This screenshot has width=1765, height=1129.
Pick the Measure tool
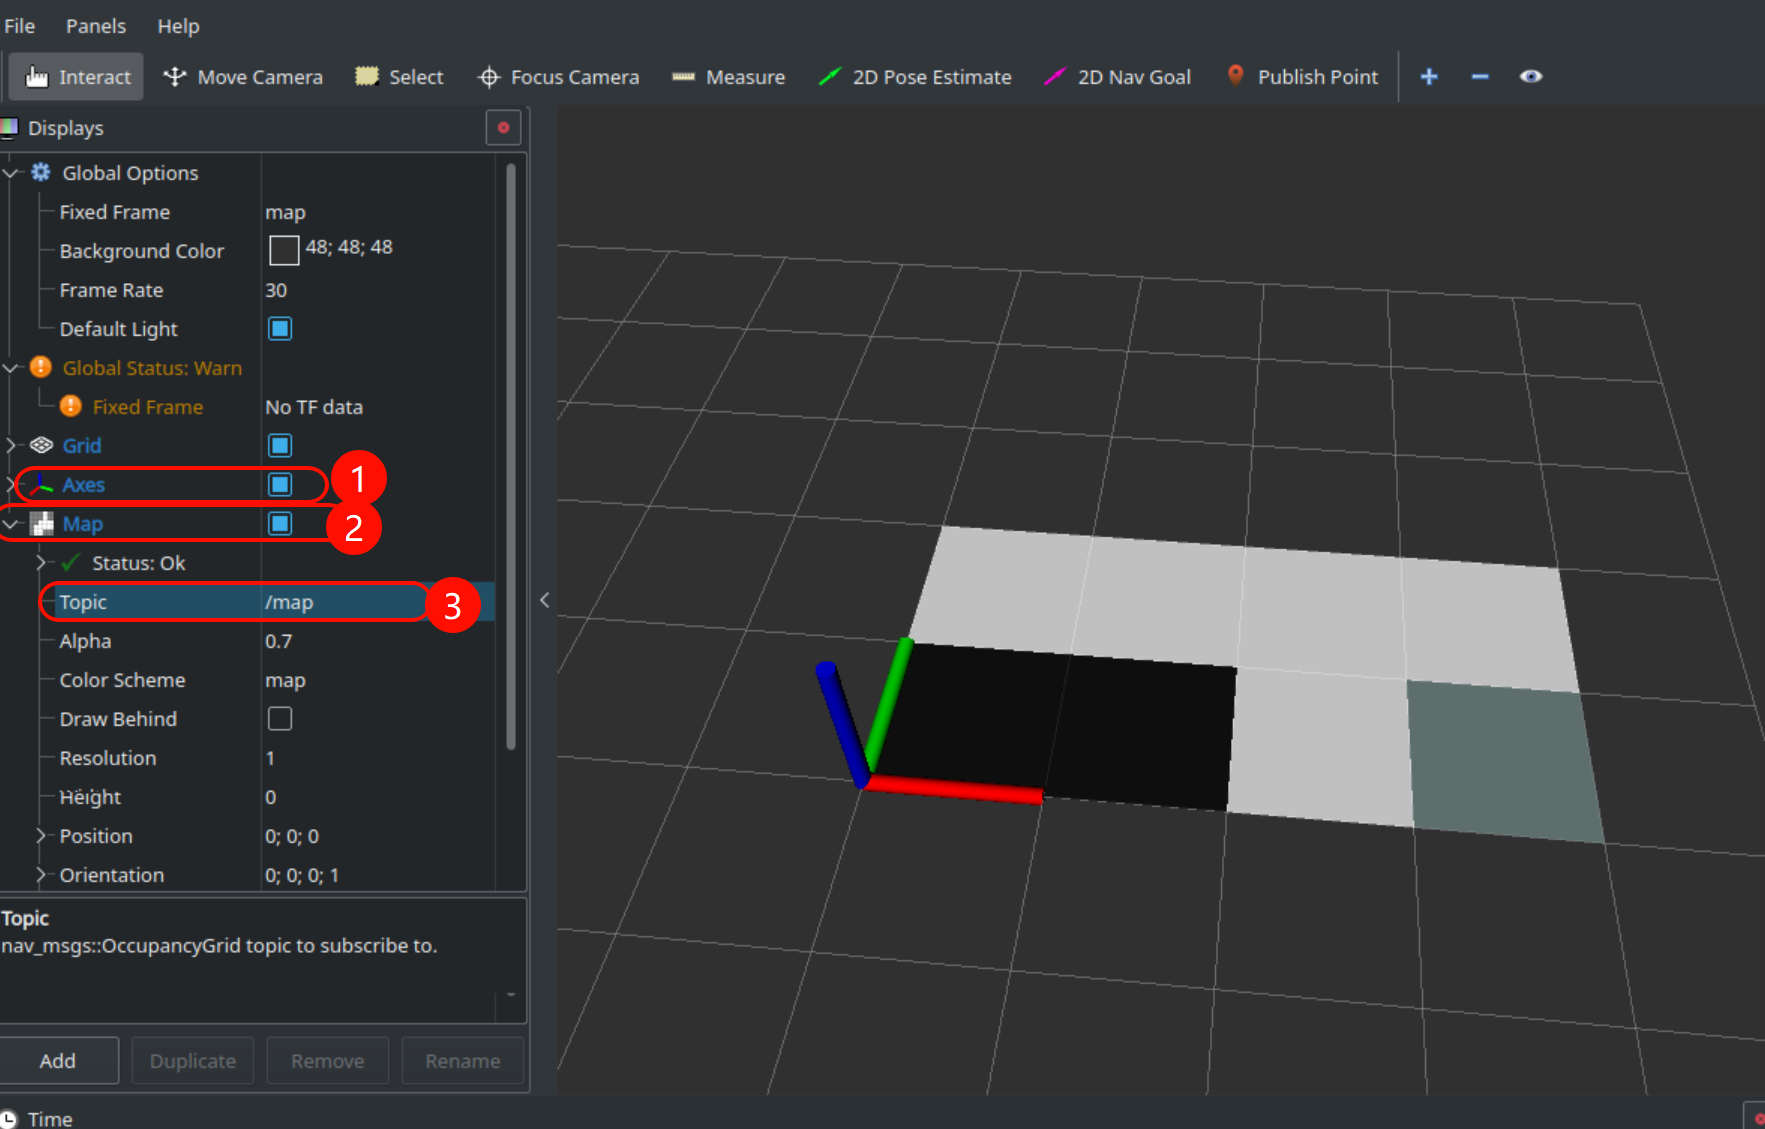728,77
